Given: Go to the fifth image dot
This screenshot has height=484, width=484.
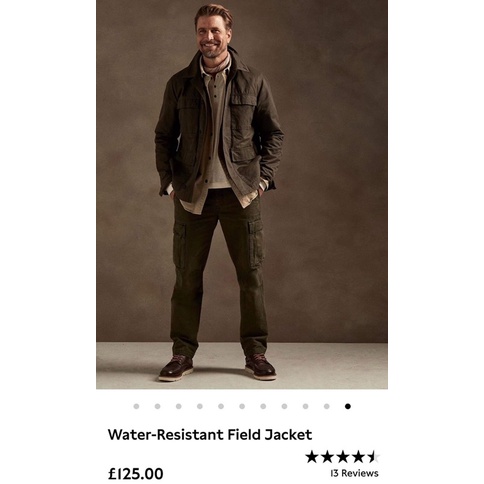Looking at the screenshot, I should pyautogui.click(x=221, y=406).
